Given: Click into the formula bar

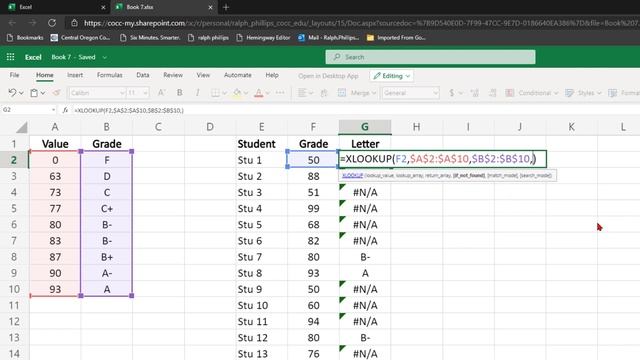Looking at the screenshot, I should coord(355,110).
